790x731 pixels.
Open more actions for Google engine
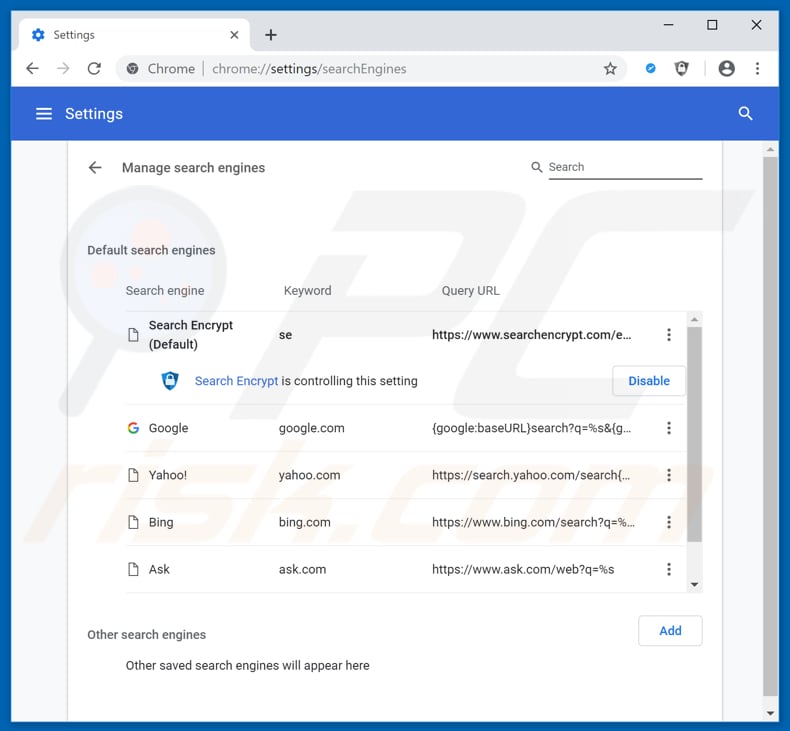(x=669, y=428)
